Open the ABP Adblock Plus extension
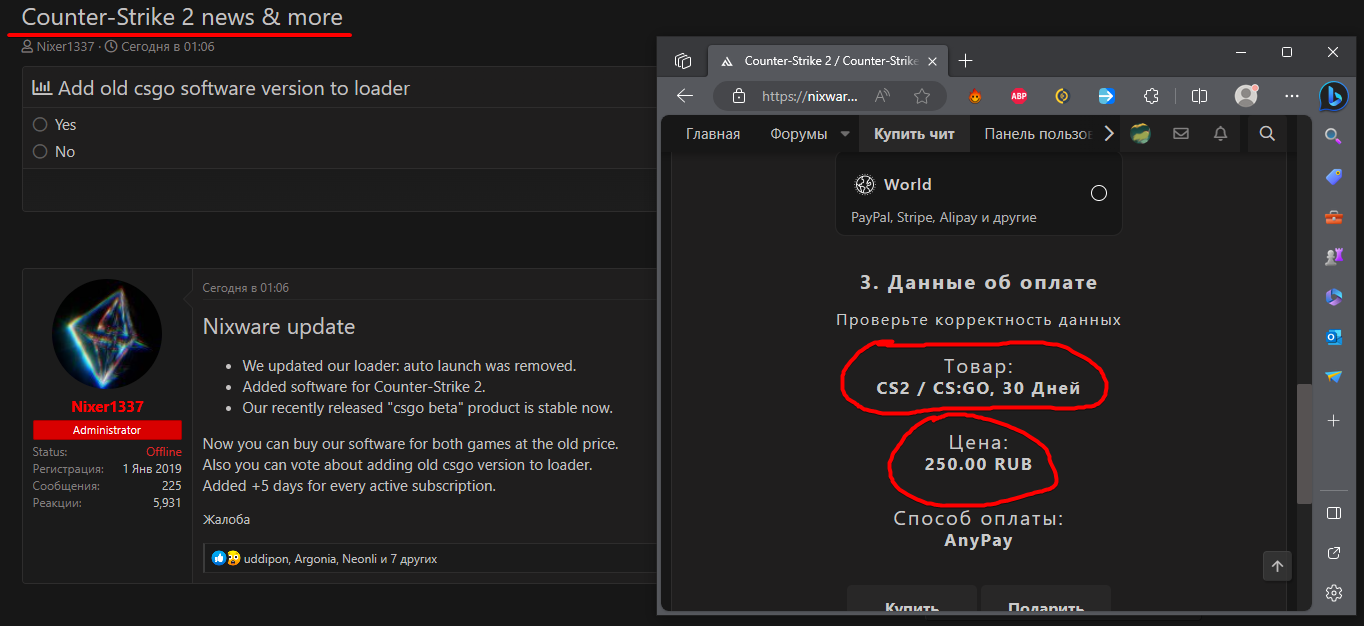Screen dimensions: 1364x626 [1019, 96]
